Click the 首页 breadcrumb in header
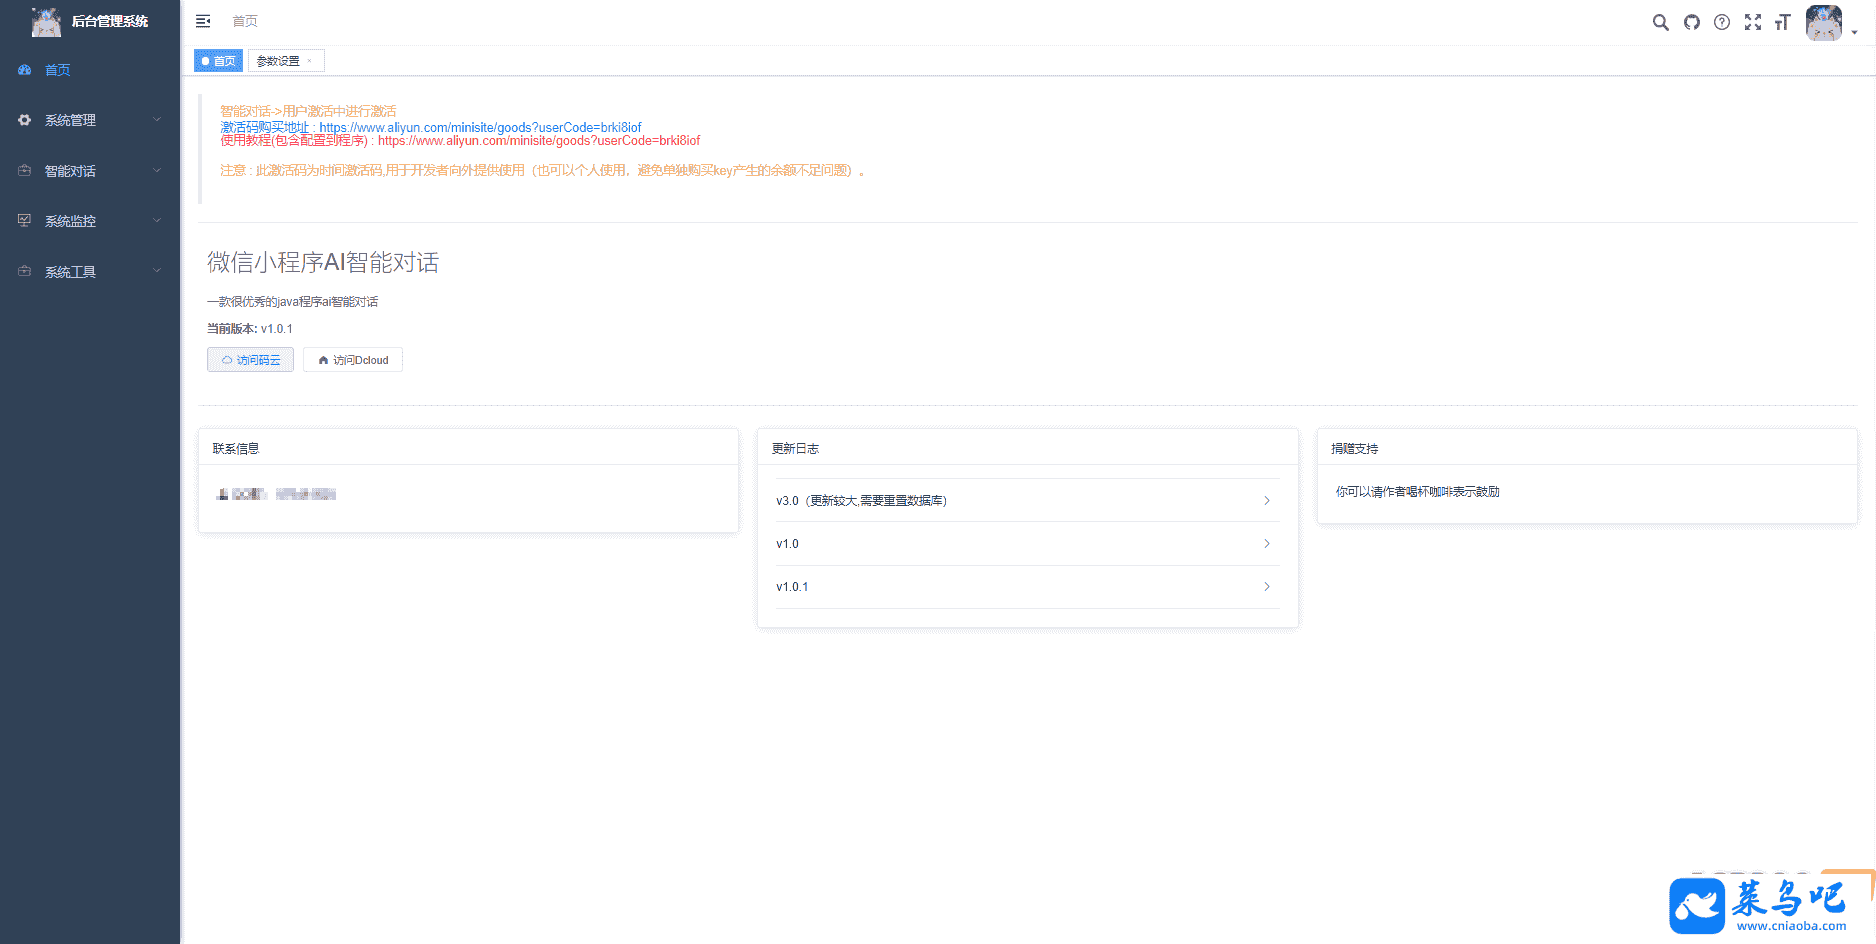1876x944 pixels. [x=245, y=21]
